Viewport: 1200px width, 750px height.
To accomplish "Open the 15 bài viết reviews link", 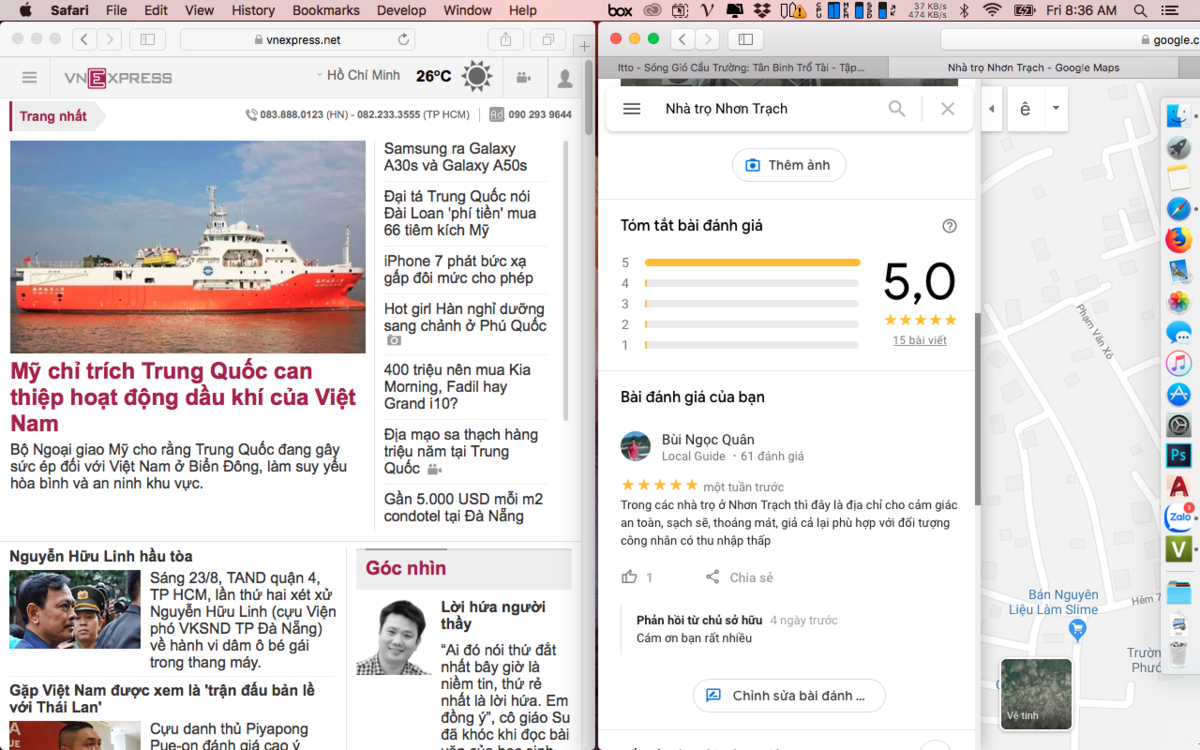I will (x=920, y=340).
